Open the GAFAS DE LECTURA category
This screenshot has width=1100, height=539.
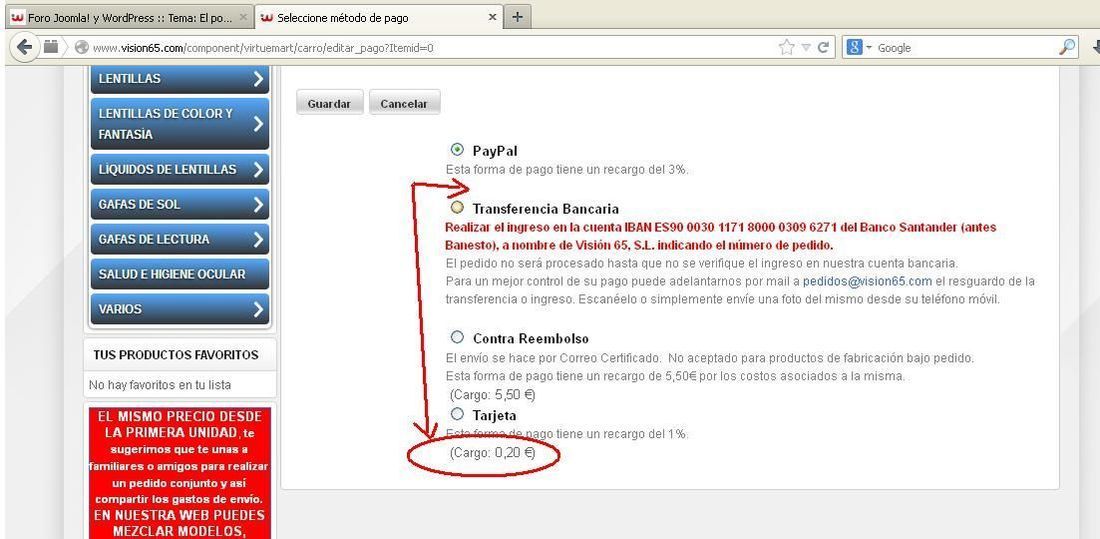coord(180,239)
